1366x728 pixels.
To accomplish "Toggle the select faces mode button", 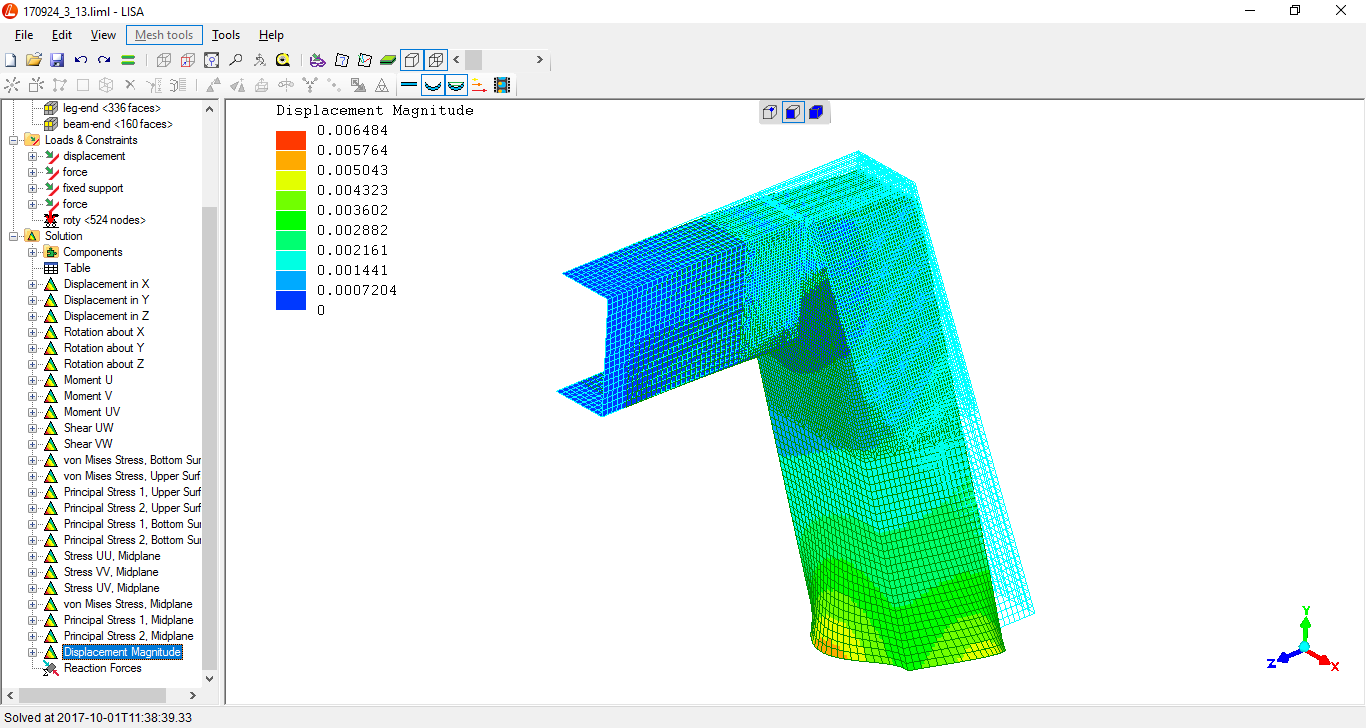I will (792, 112).
